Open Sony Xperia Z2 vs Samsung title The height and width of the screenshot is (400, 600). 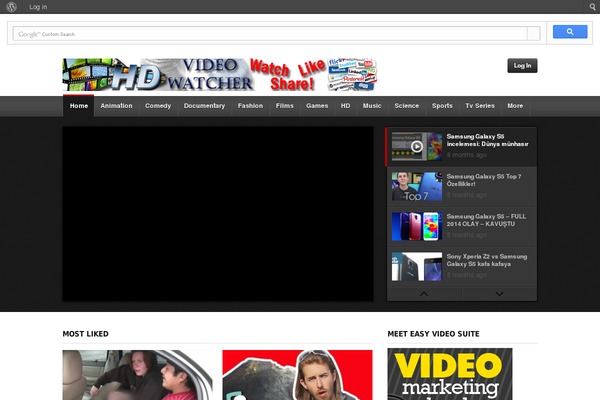point(487,260)
